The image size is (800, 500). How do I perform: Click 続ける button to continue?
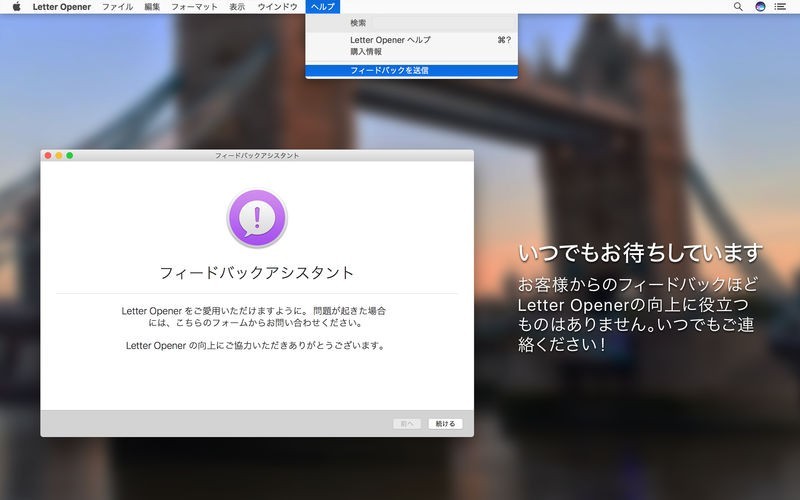[445, 423]
